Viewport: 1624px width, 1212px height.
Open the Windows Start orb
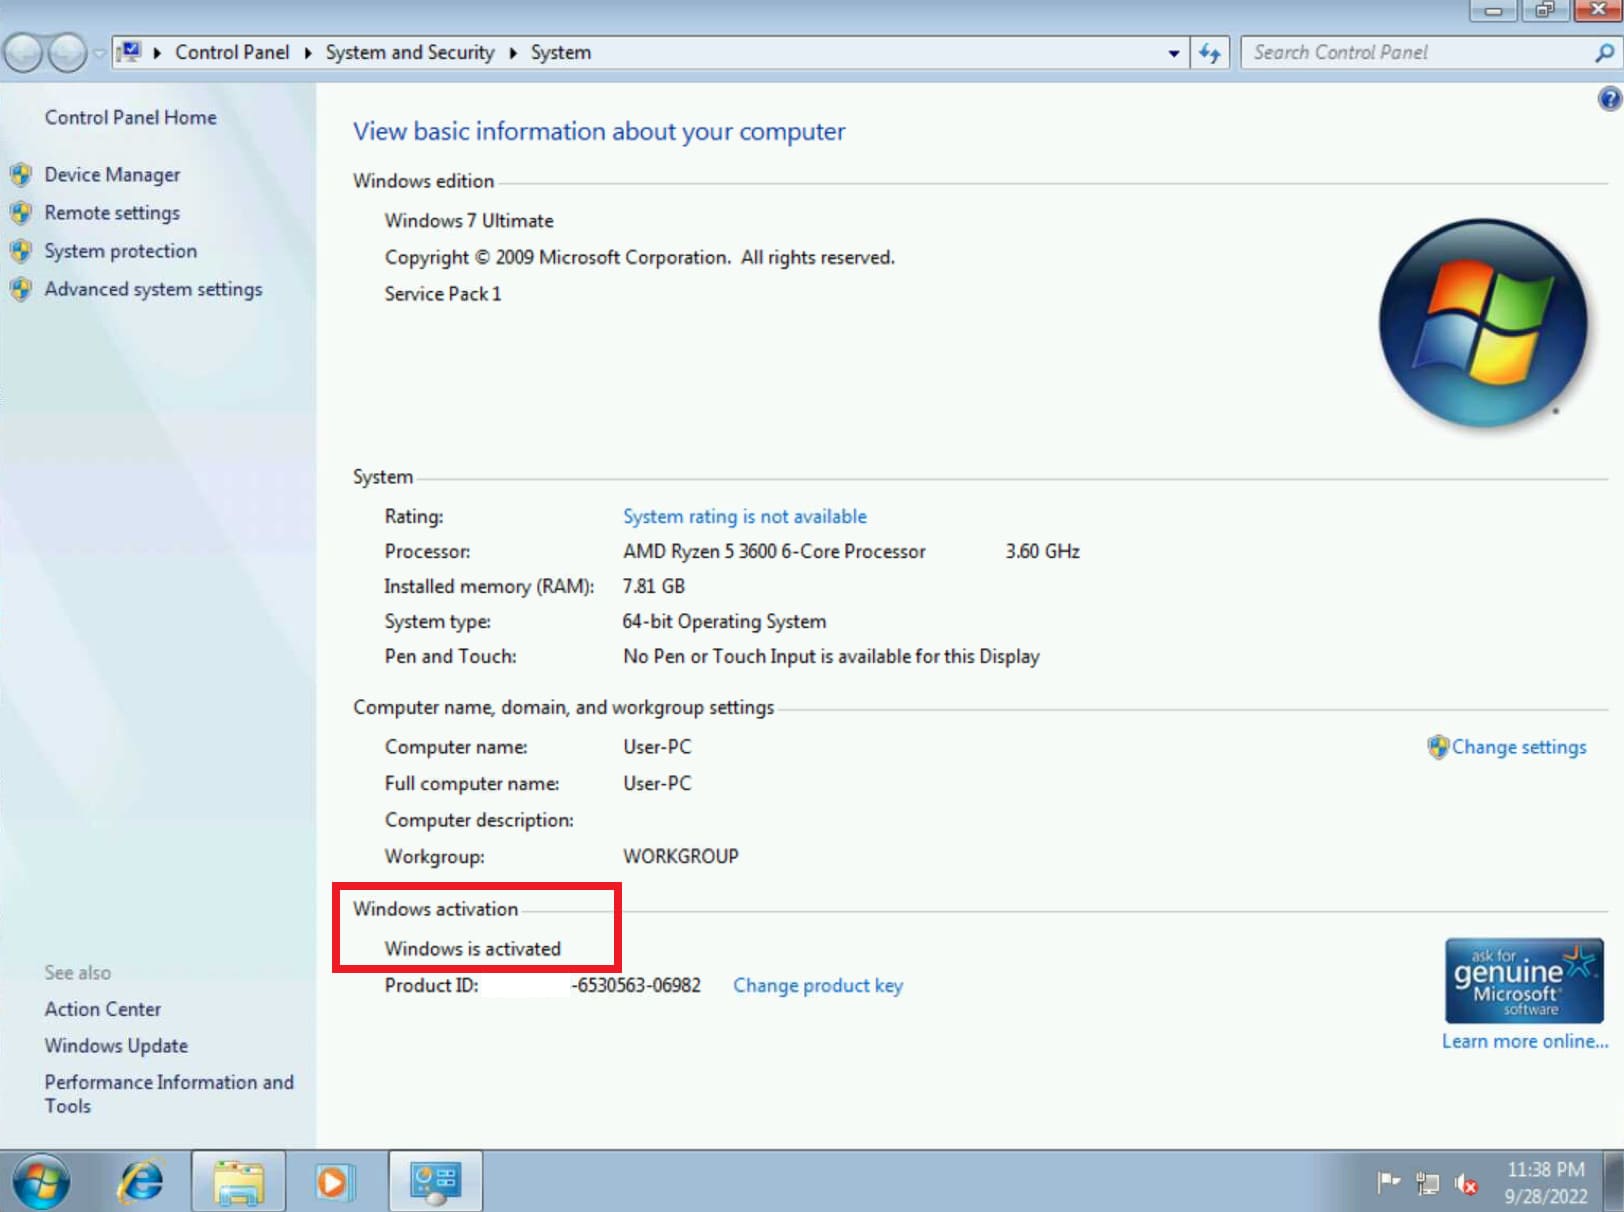pyautogui.click(x=41, y=1181)
